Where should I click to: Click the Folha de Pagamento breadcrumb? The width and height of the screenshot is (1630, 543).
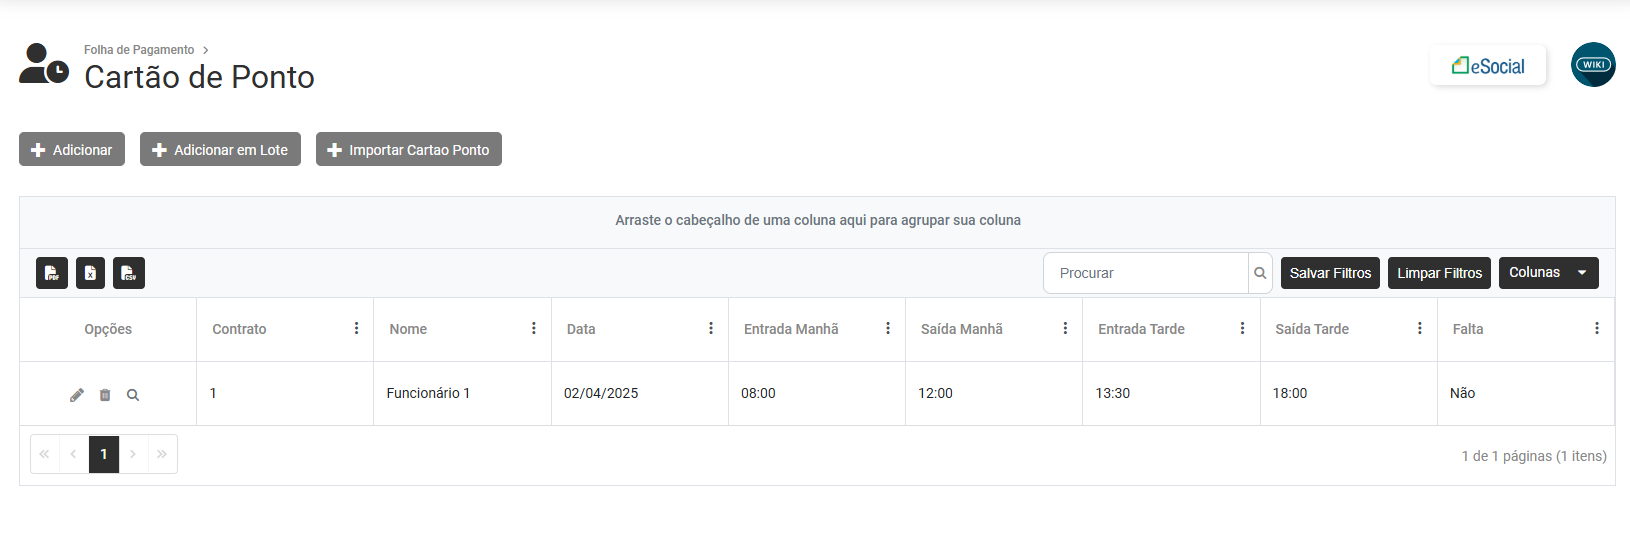[139, 49]
